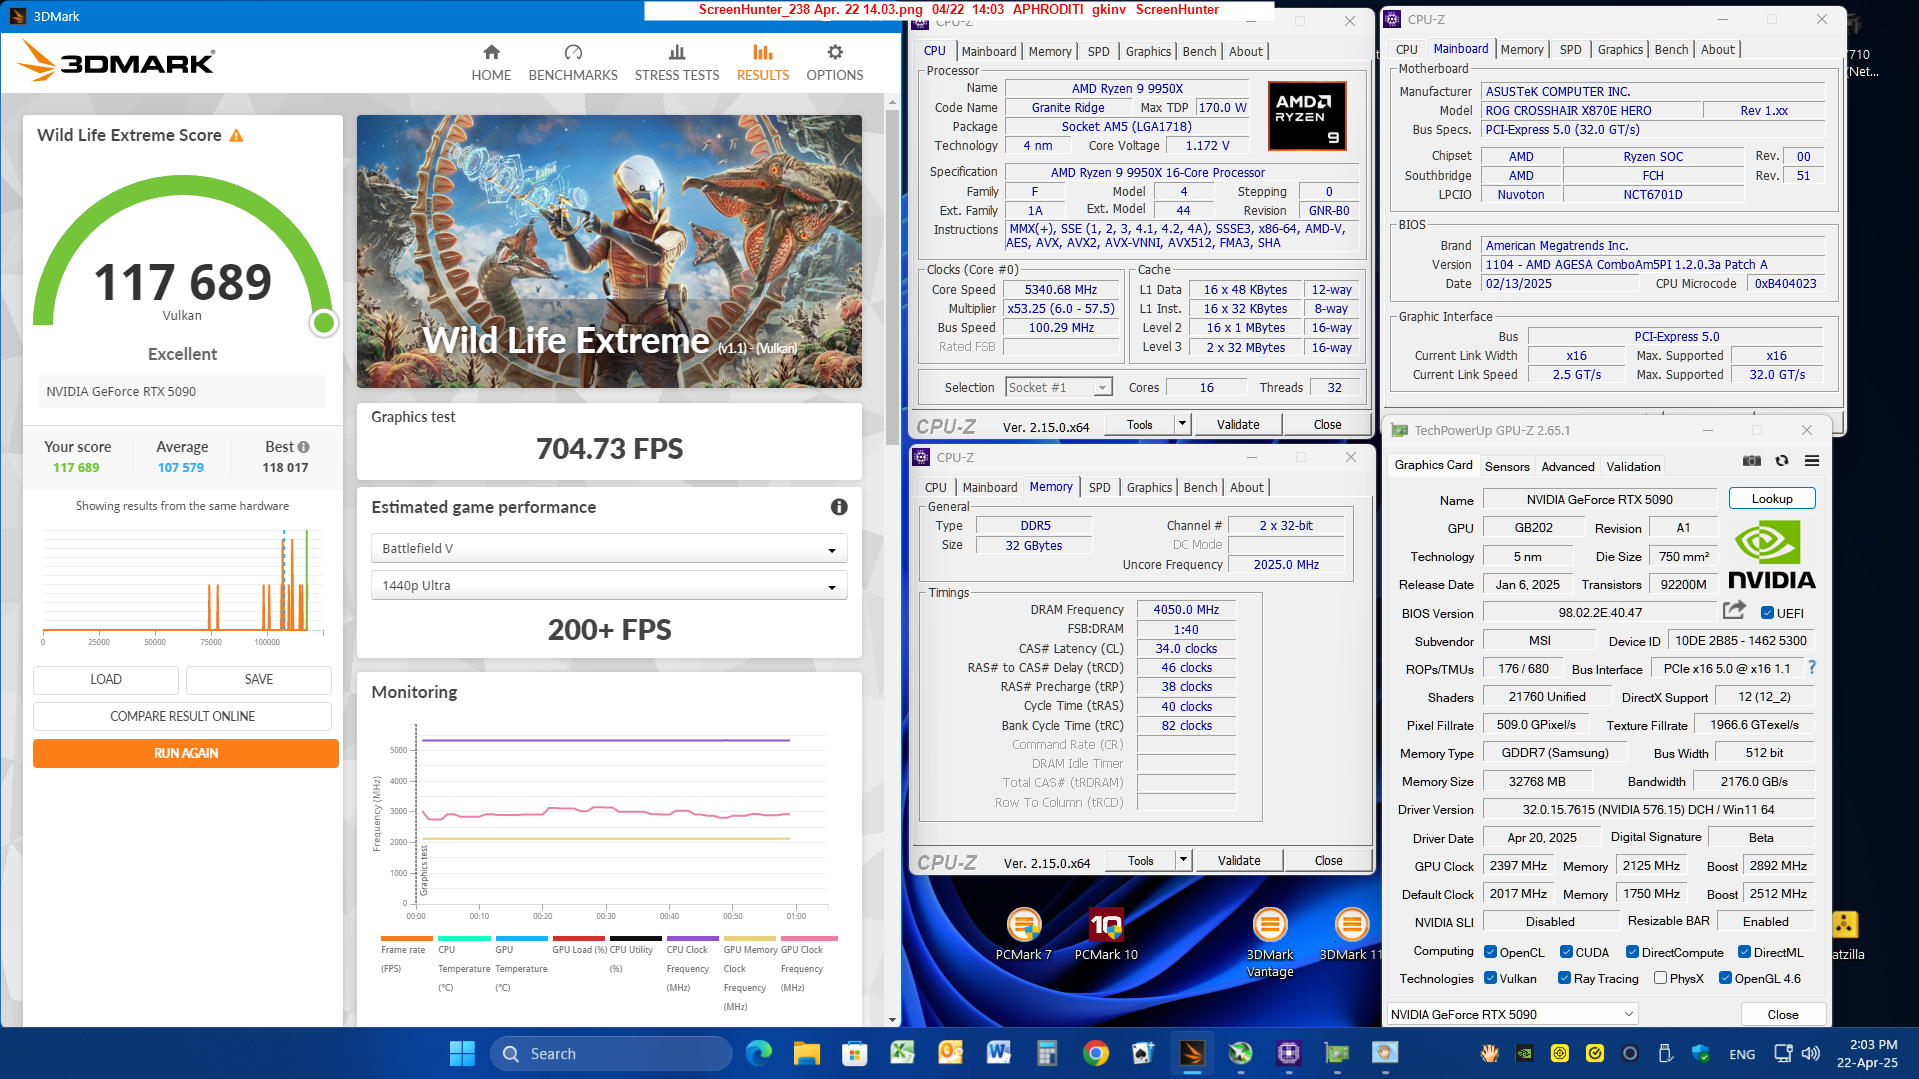Image resolution: width=1919 pixels, height=1079 pixels.
Task: Click the RUN AGAIN button
Action: (186, 753)
